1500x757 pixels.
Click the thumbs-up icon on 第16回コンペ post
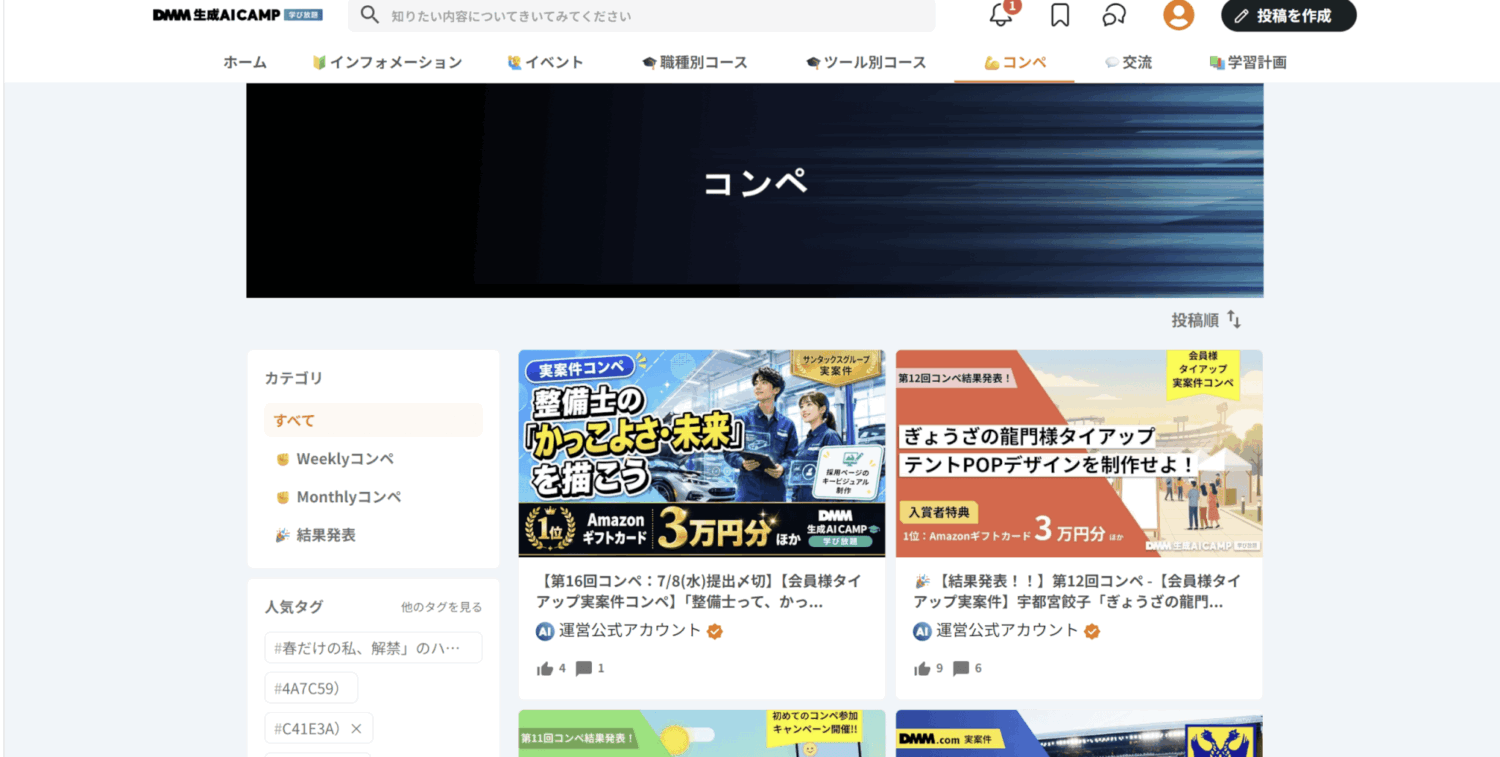click(545, 669)
